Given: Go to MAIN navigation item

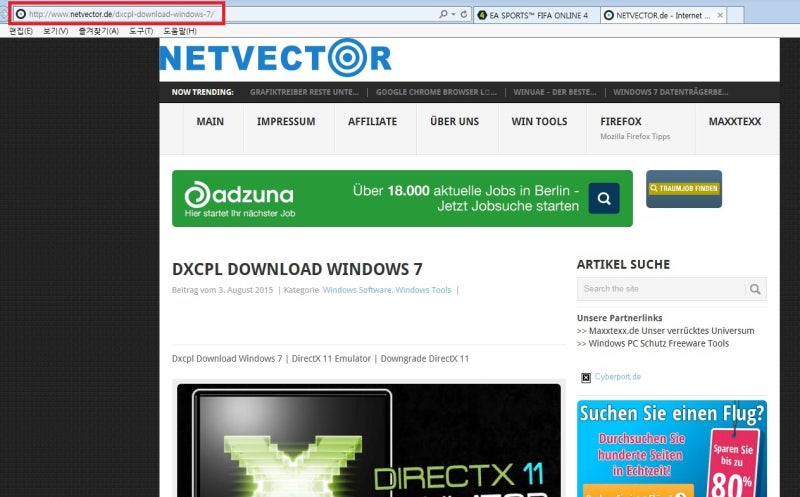Looking at the screenshot, I should tap(210, 121).
